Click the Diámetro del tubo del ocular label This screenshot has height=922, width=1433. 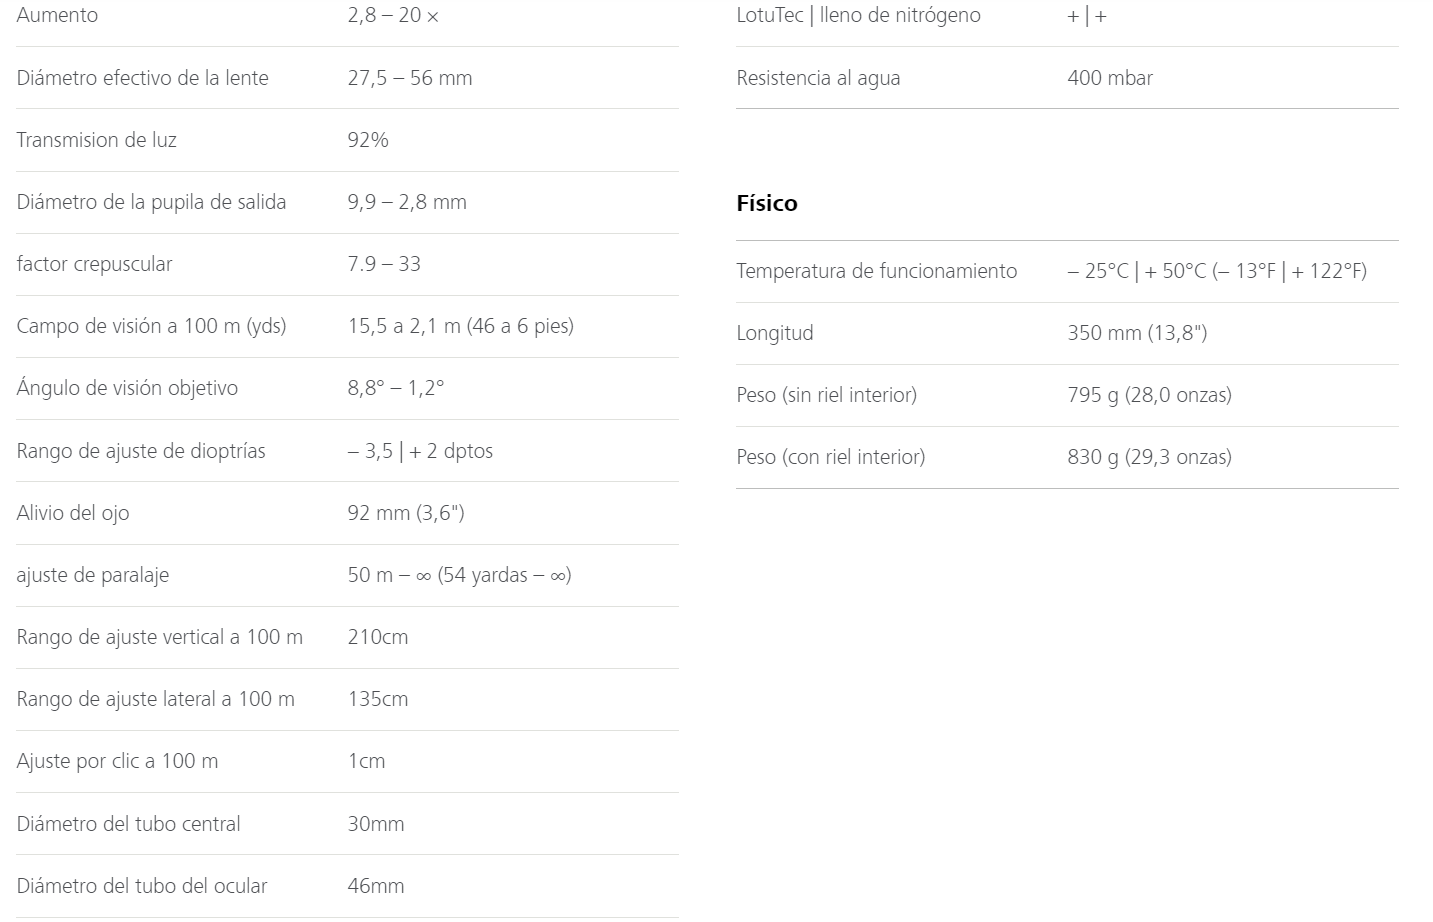pos(142,886)
